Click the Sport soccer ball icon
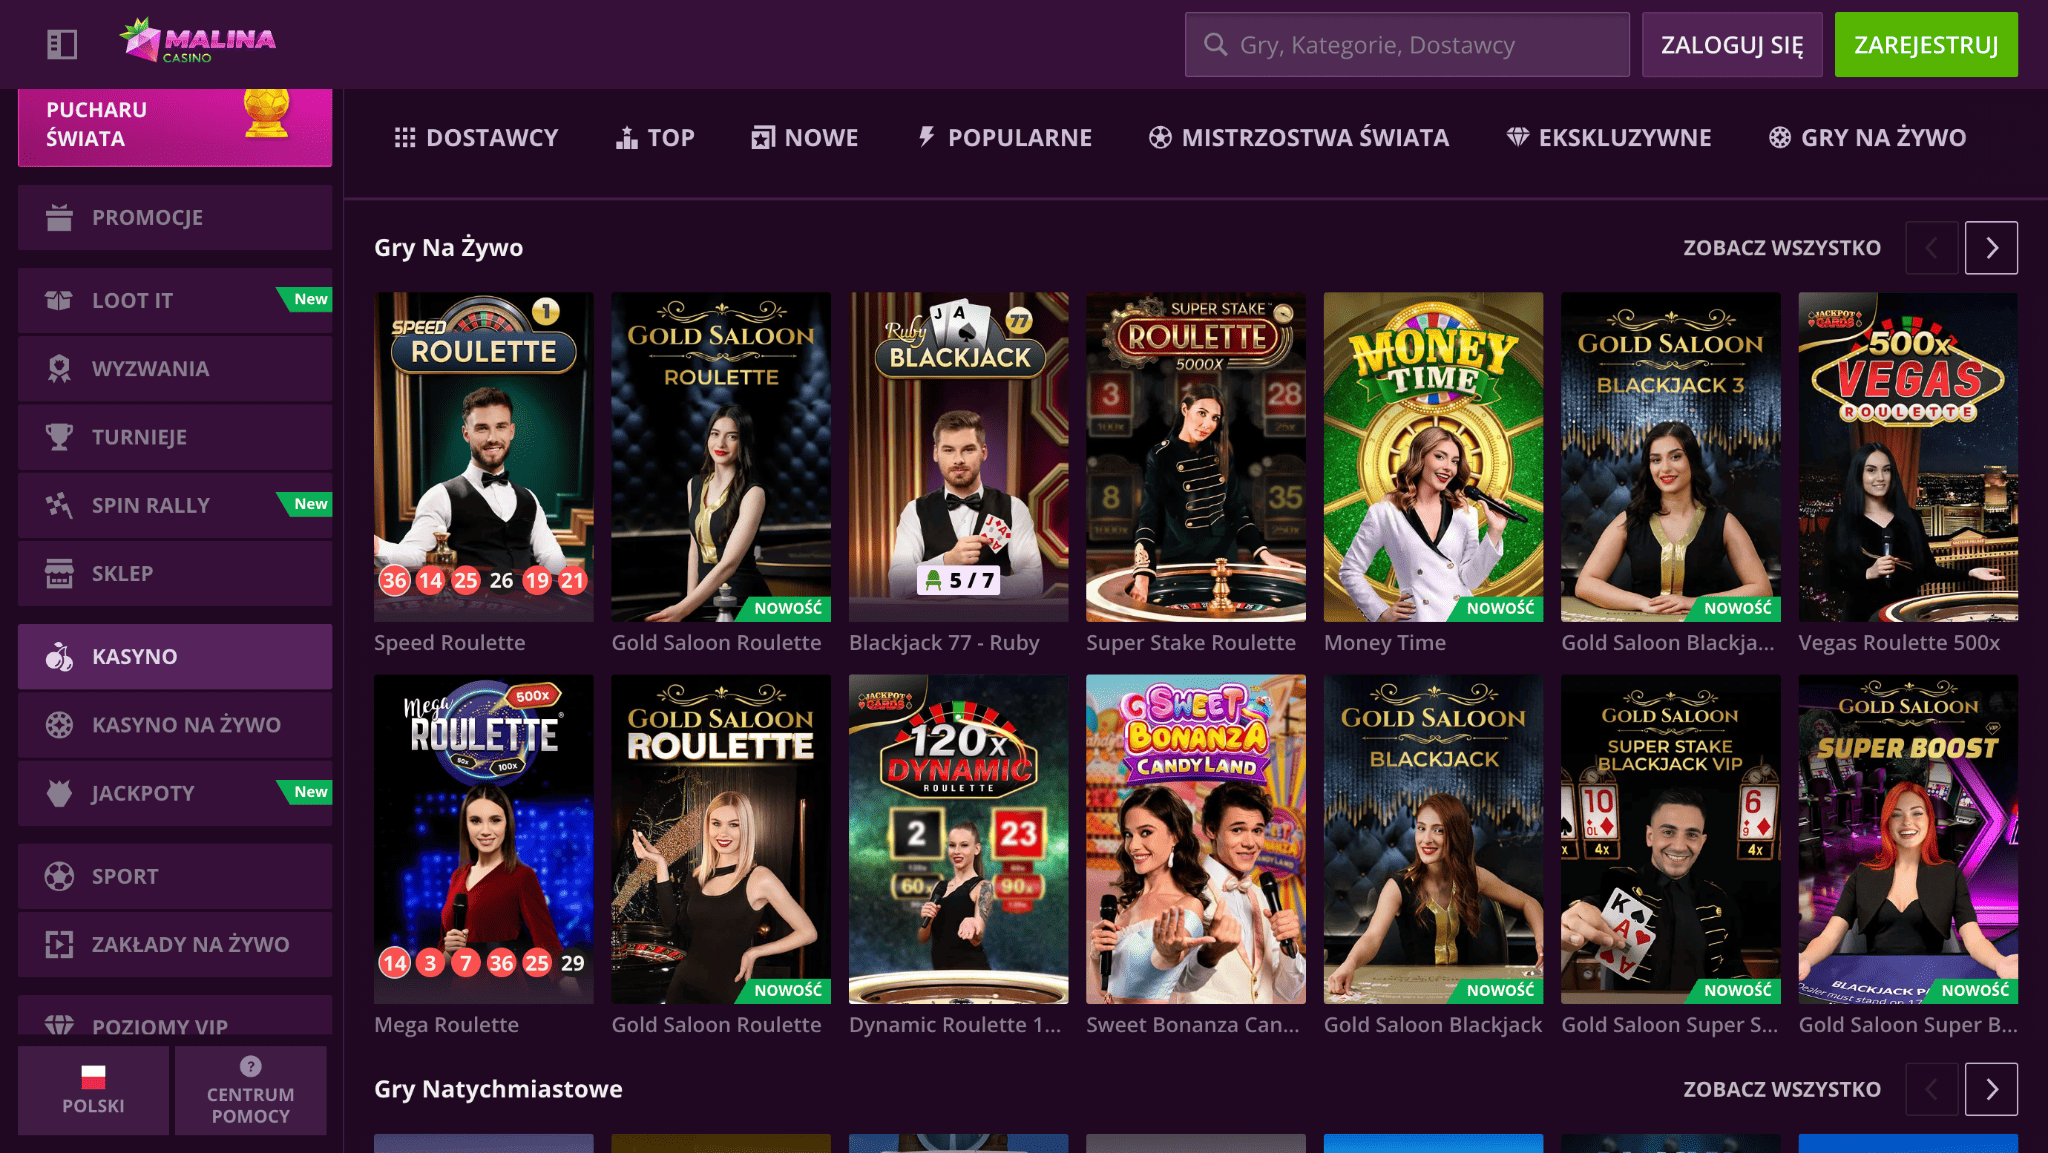 59,876
